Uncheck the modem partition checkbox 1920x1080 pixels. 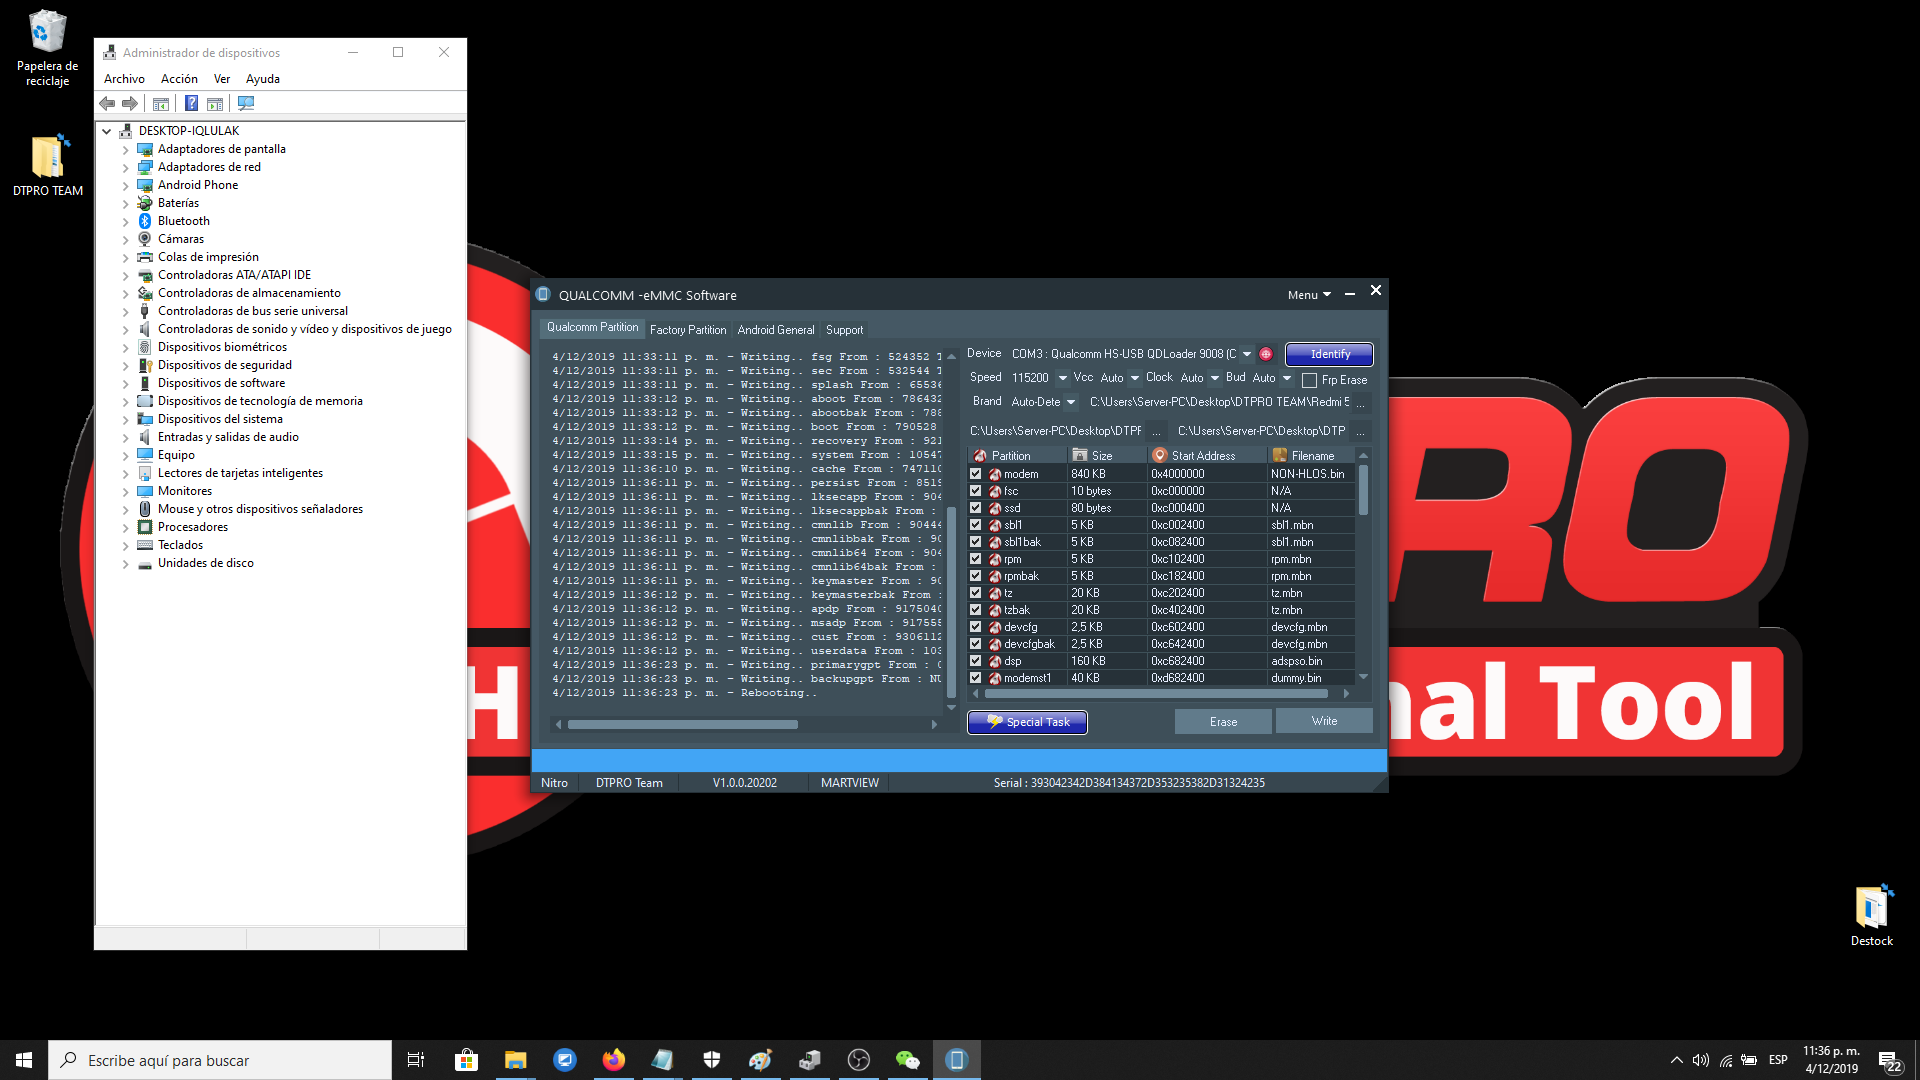[976, 474]
